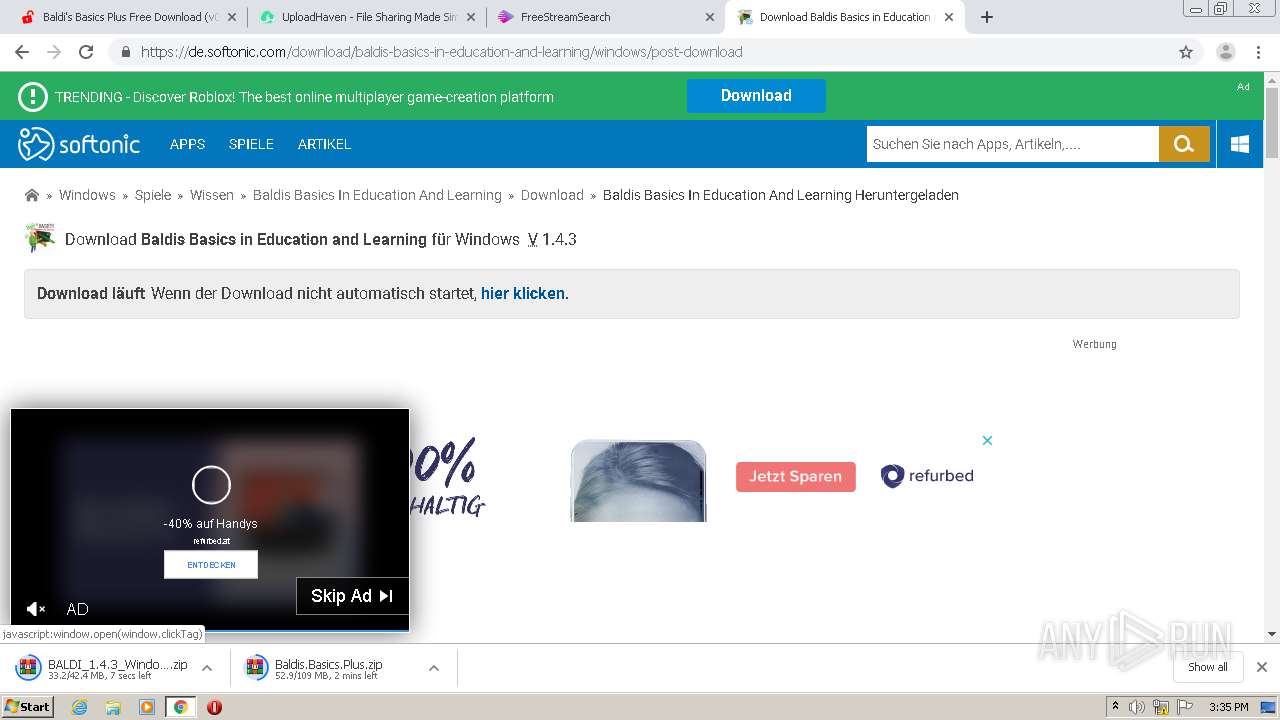
Task: Close the FreeStreamSearch tab
Action: (710, 17)
